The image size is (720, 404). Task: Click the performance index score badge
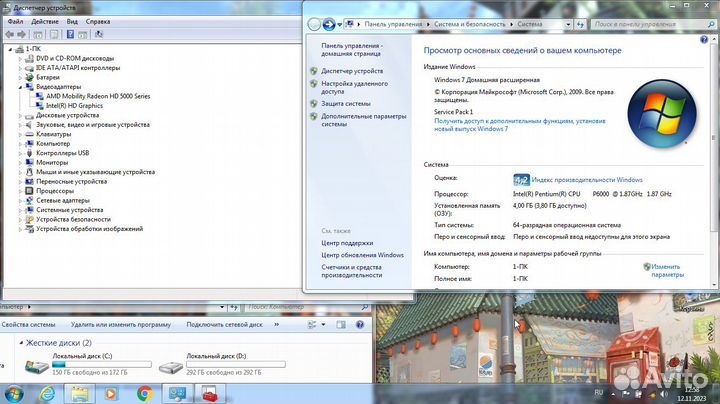(521, 180)
